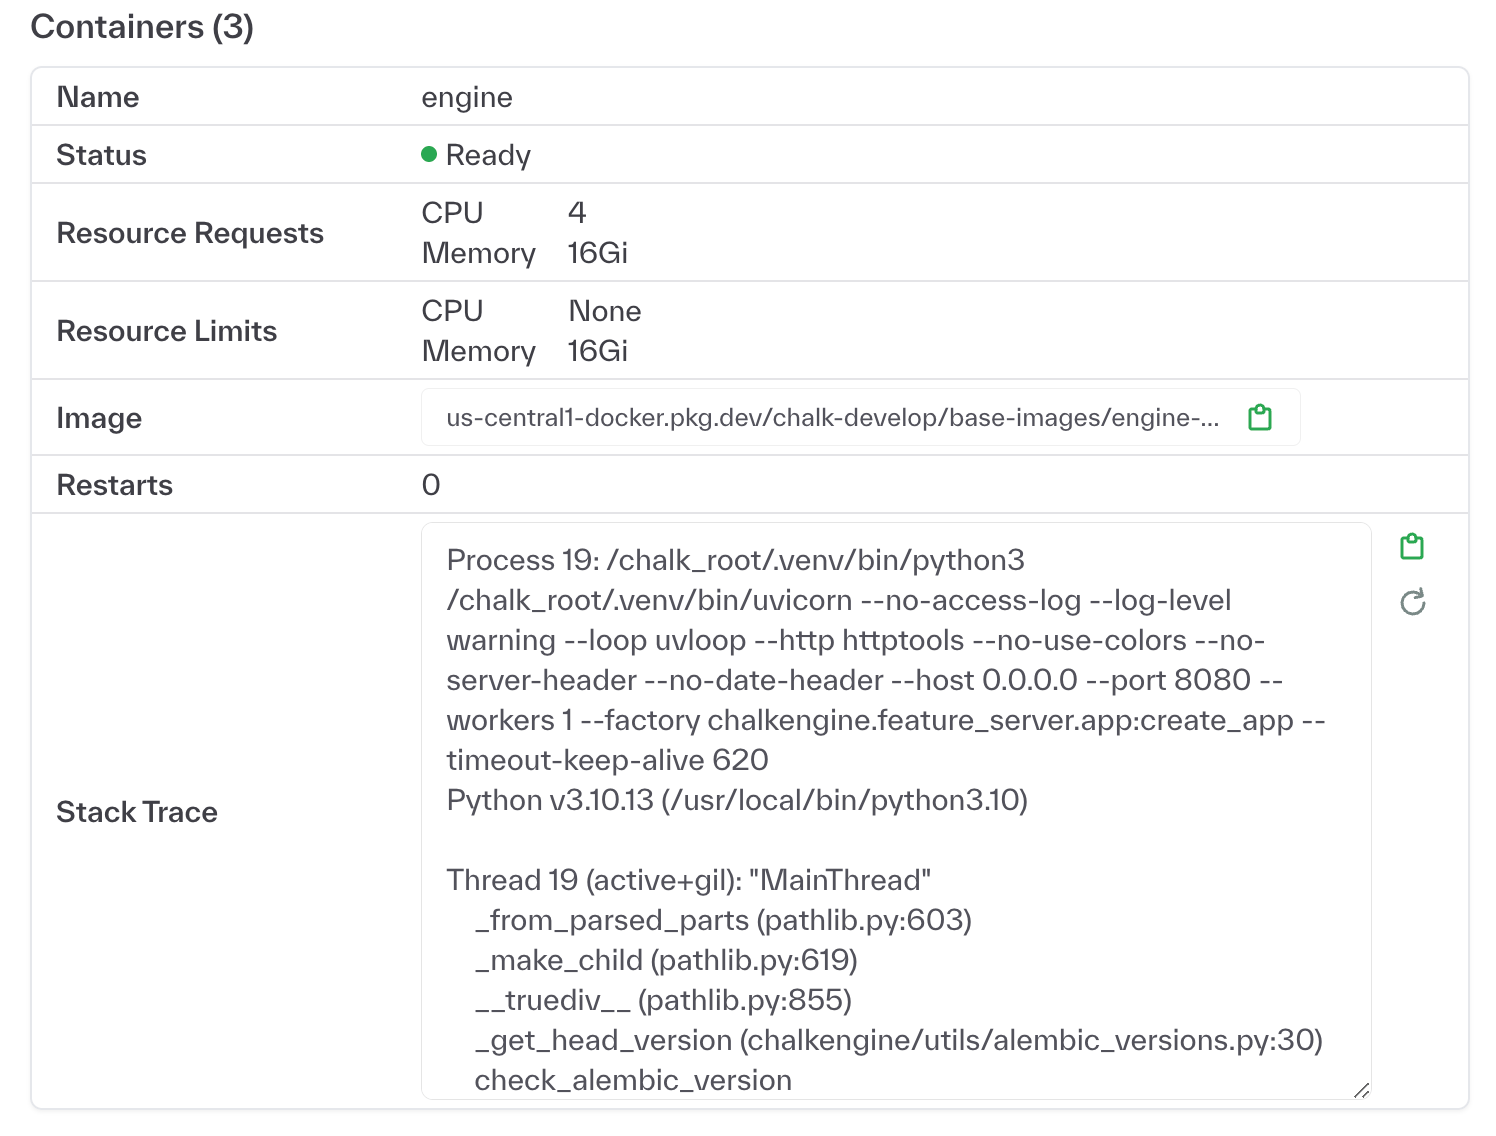Image resolution: width=1496 pixels, height=1136 pixels.
Task: Select the Memory value 16Gi under Resource Requests
Action: click(x=596, y=252)
